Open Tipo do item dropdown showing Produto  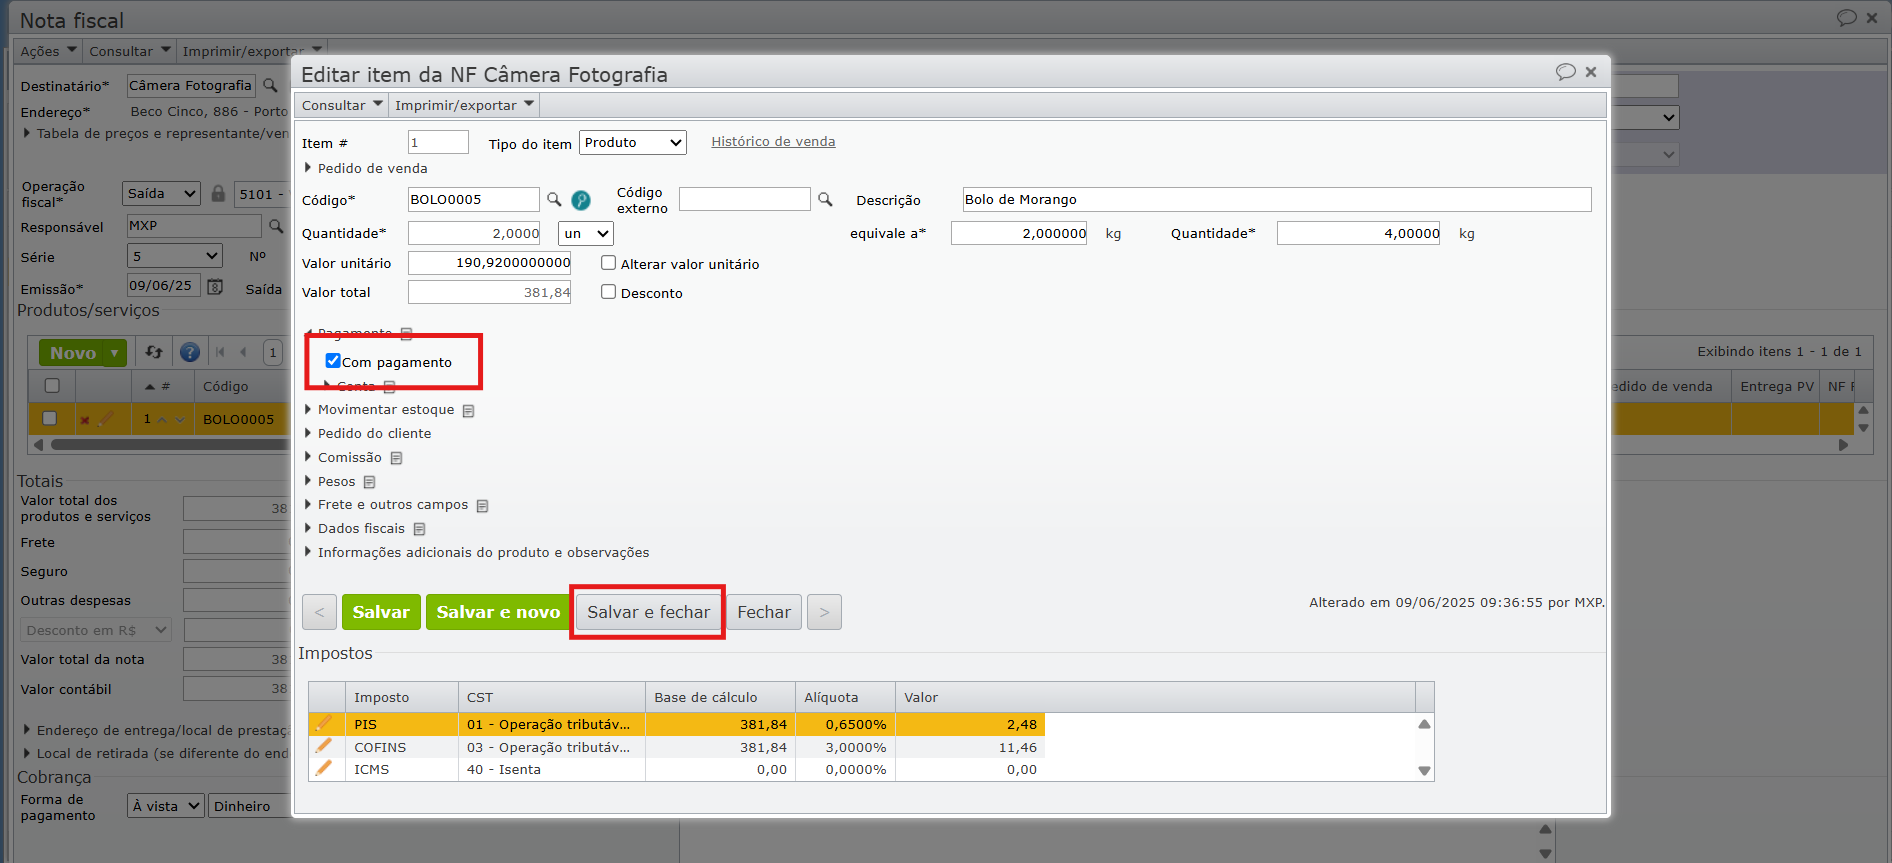click(633, 143)
